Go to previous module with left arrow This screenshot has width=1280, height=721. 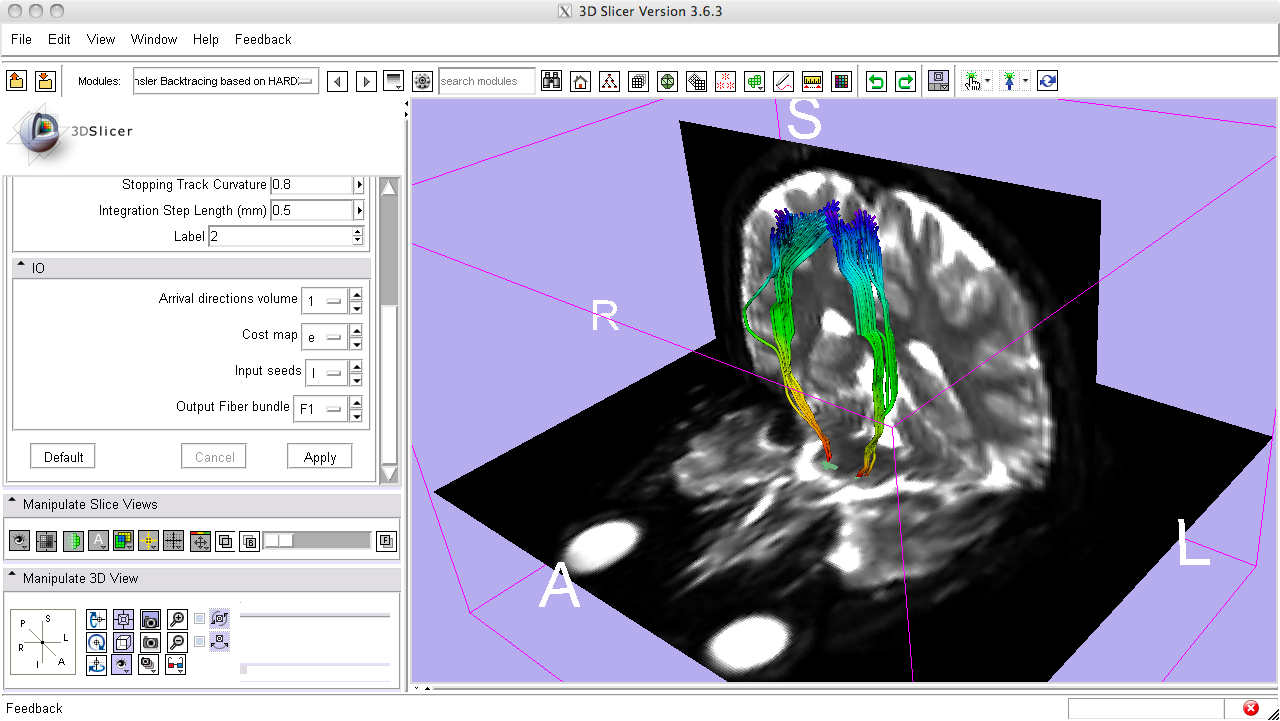tap(338, 81)
